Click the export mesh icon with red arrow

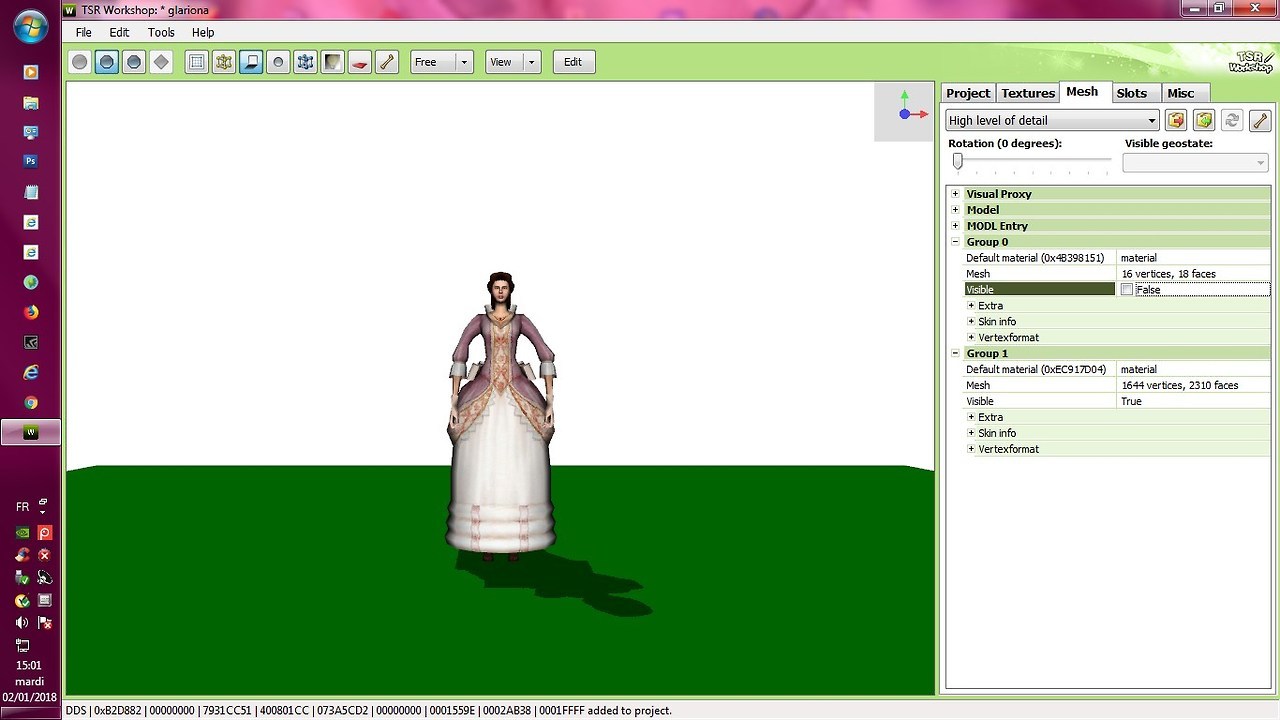pyautogui.click(x=1176, y=120)
